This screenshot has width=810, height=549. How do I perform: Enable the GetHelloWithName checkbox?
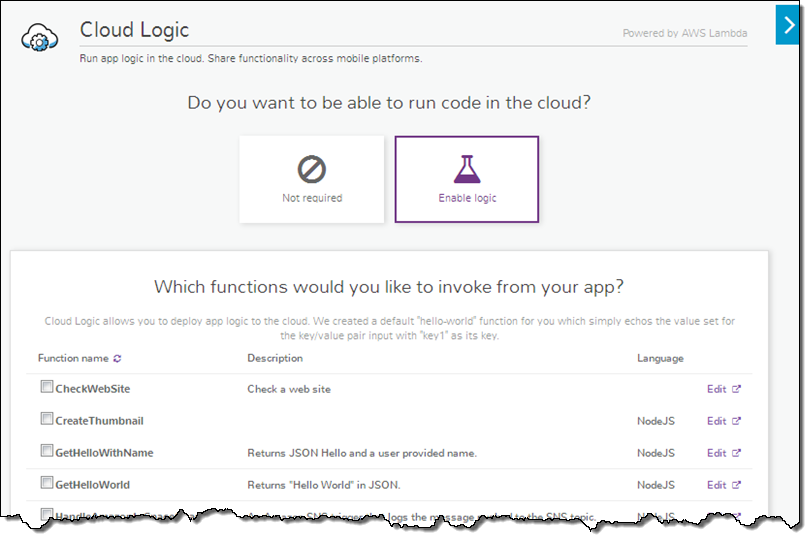tap(46, 452)
